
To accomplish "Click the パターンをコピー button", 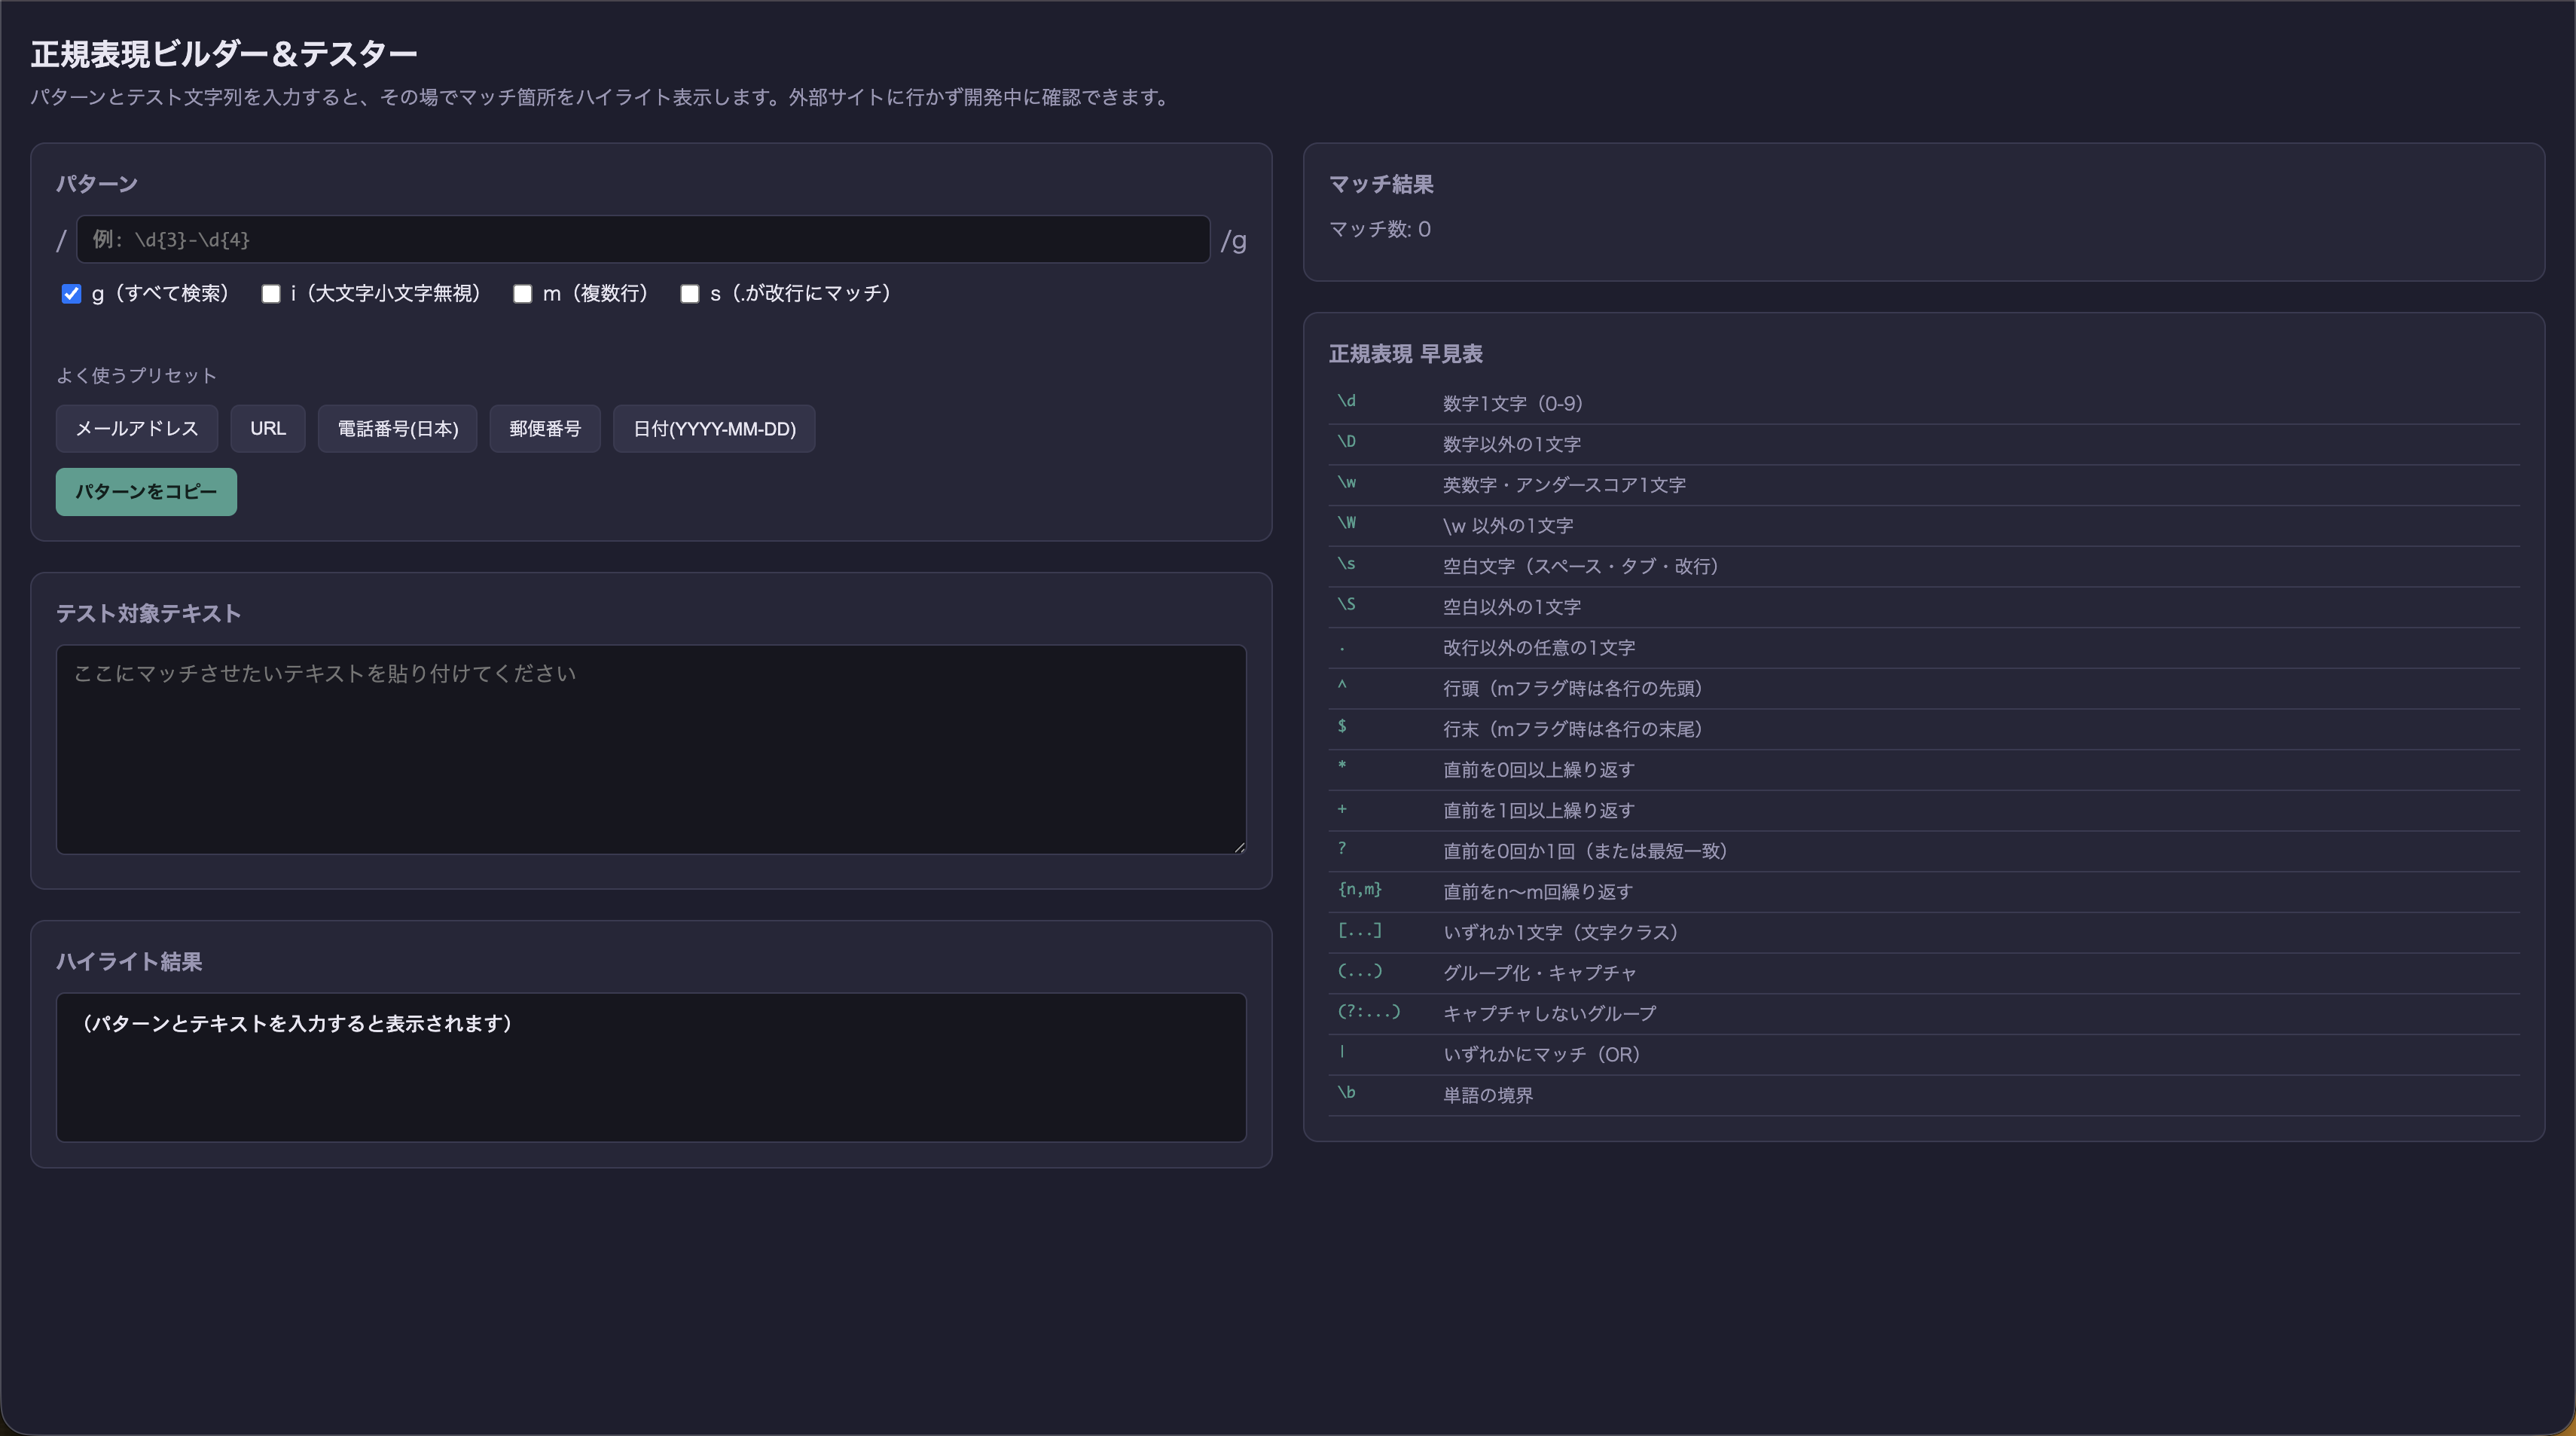I will 146,492.
